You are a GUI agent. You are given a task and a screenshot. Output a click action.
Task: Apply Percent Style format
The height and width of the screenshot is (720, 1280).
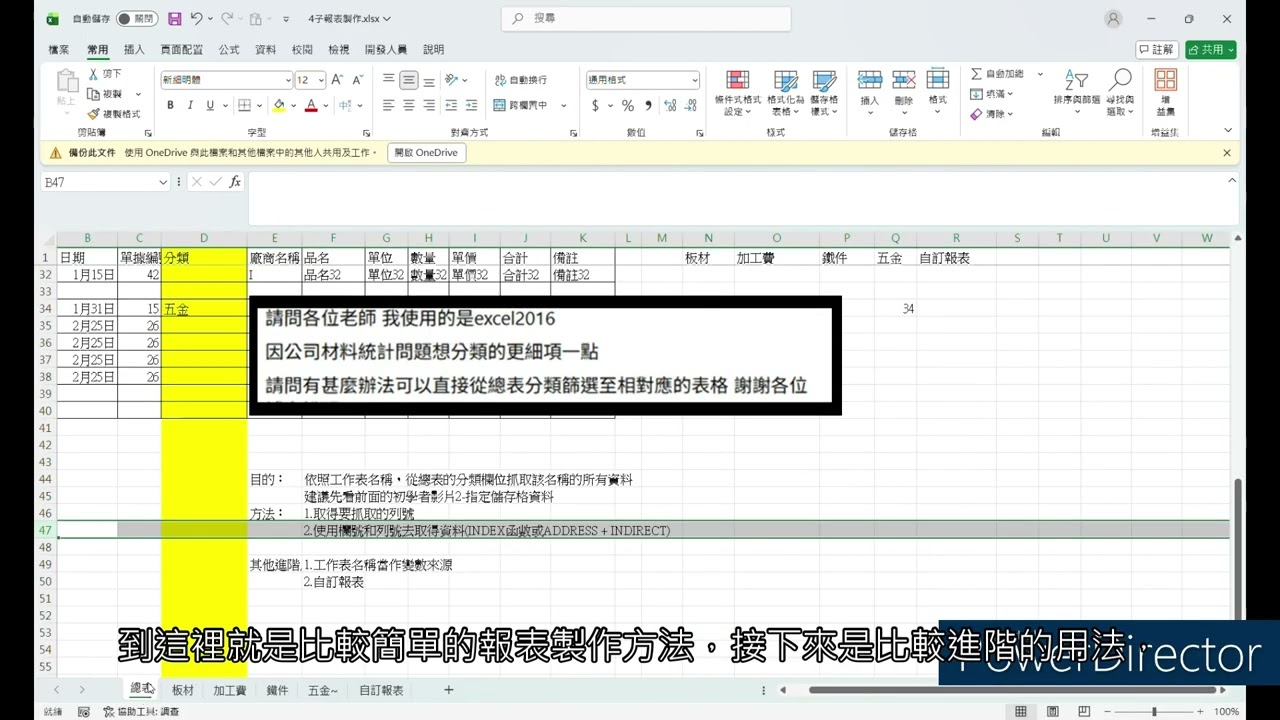pyautogui.click(x=628, y=105)
